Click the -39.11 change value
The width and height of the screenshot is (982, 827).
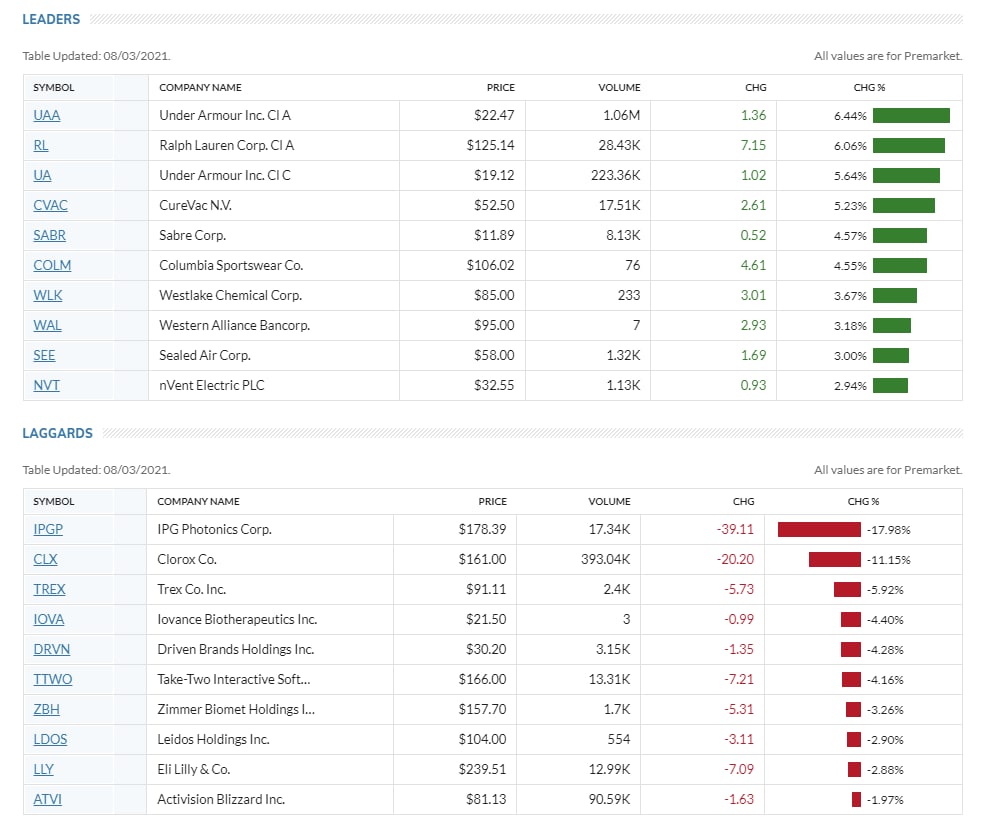coord(735,530)
